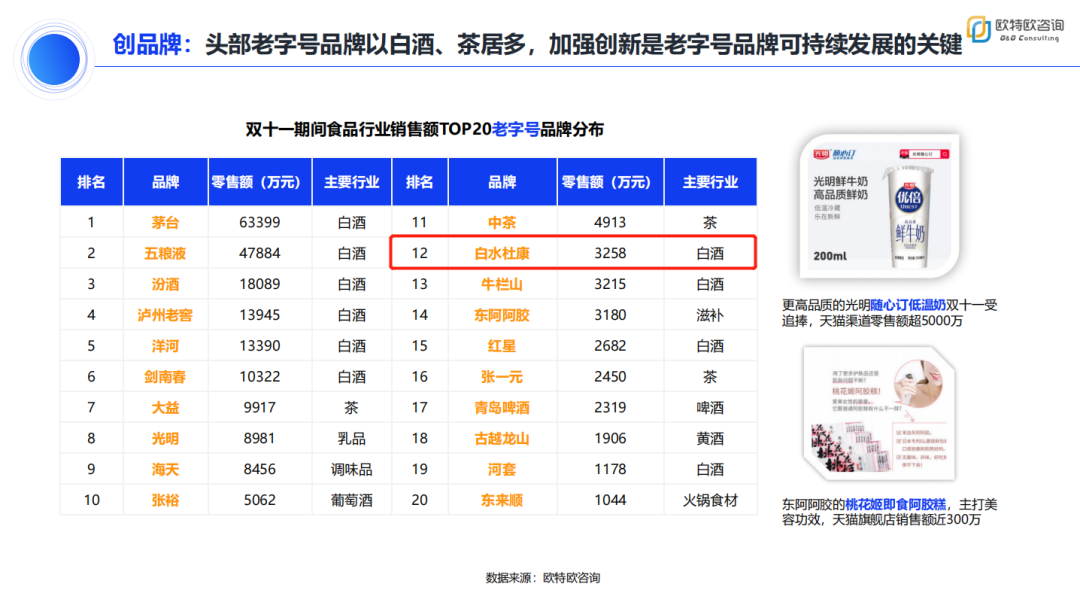Screen dimensions: 1080x599
Task: Click brand name 东阿阿胶 in table
Action: (x=502, y=315)
